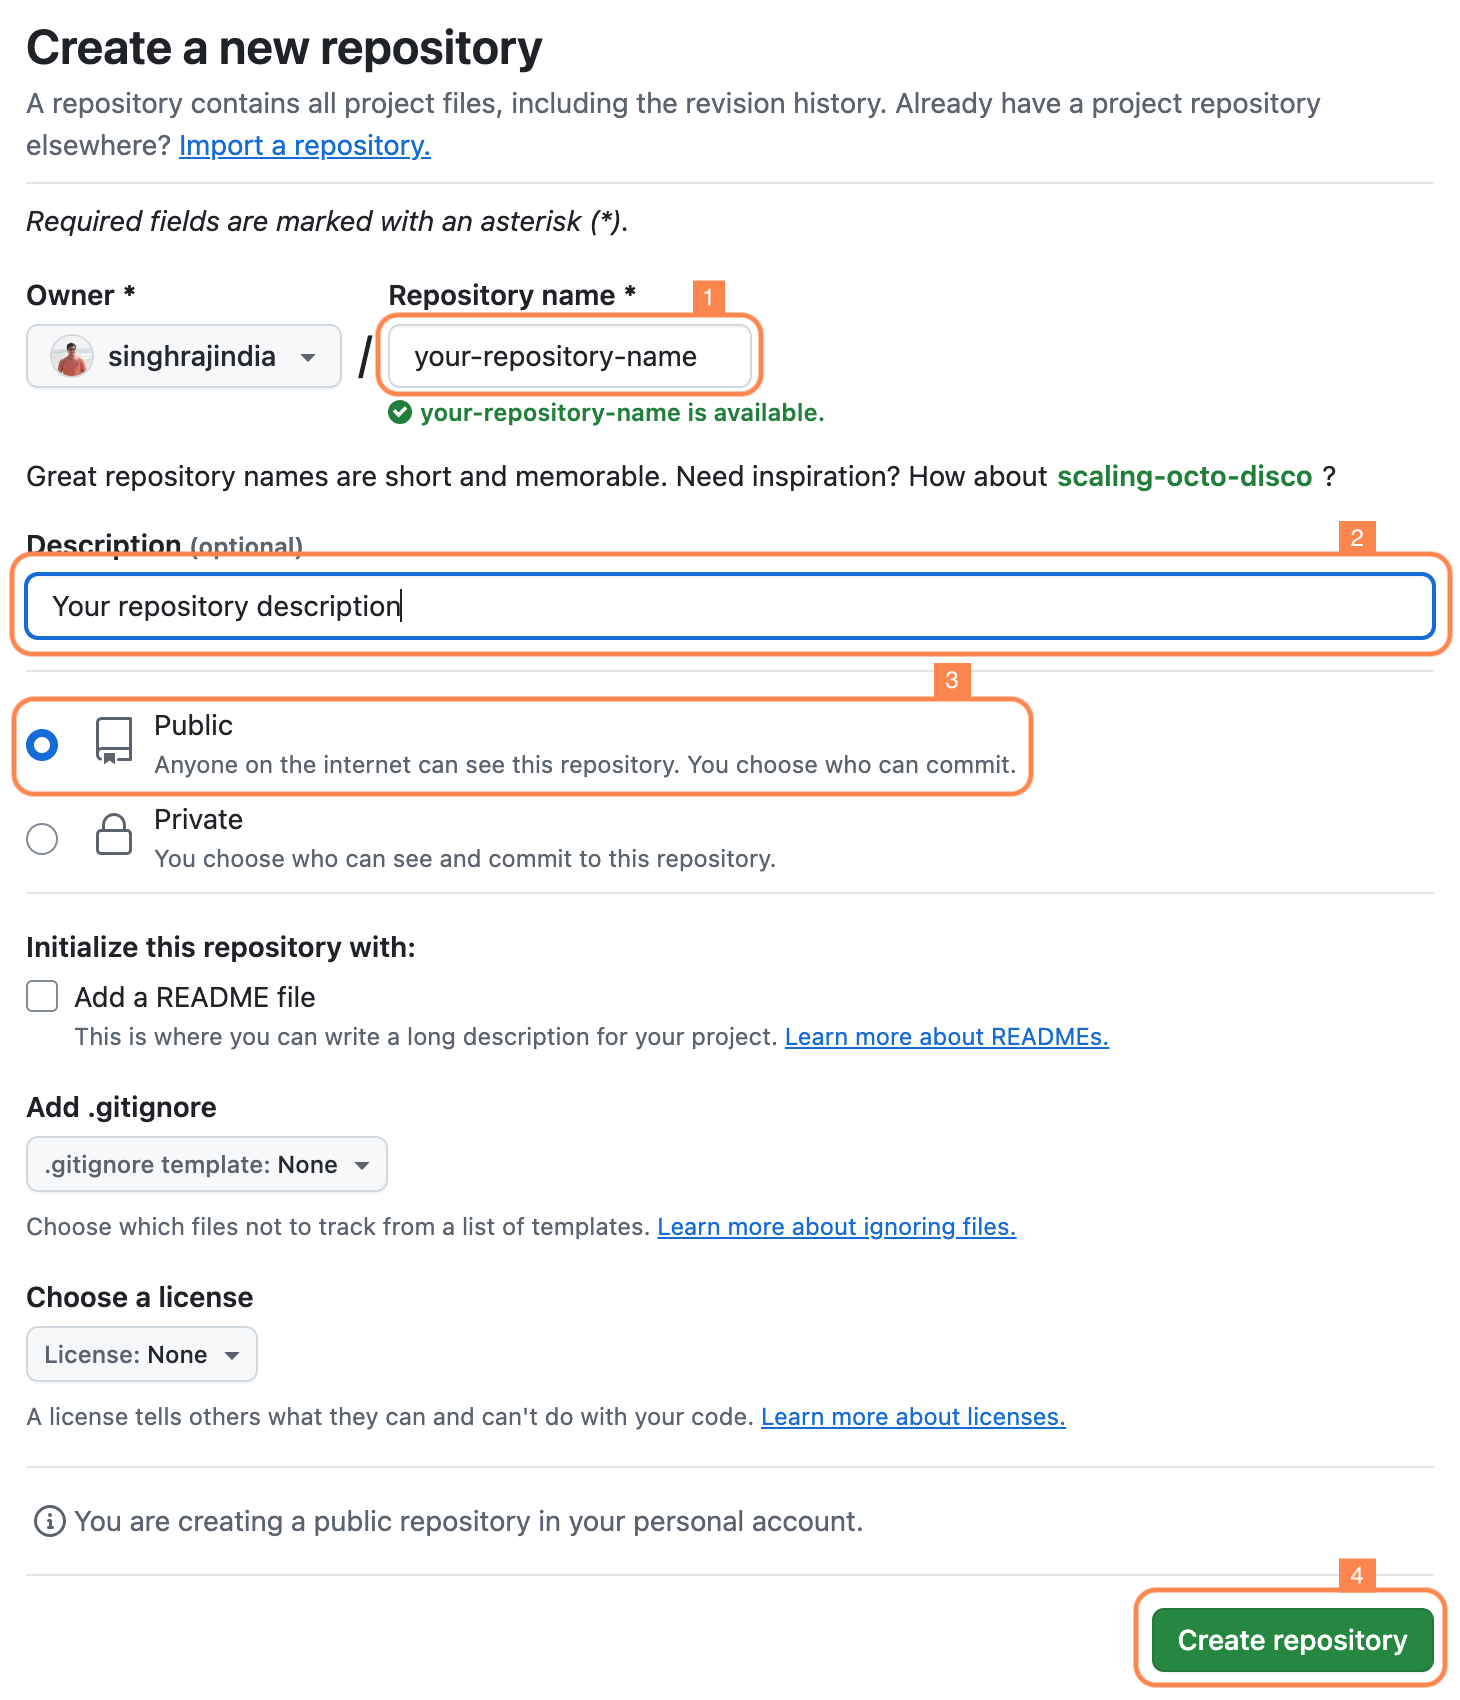Screen dimensions: 1460x1700
Task: Click the green availability checkmark icon
Action: coord(400,413)
